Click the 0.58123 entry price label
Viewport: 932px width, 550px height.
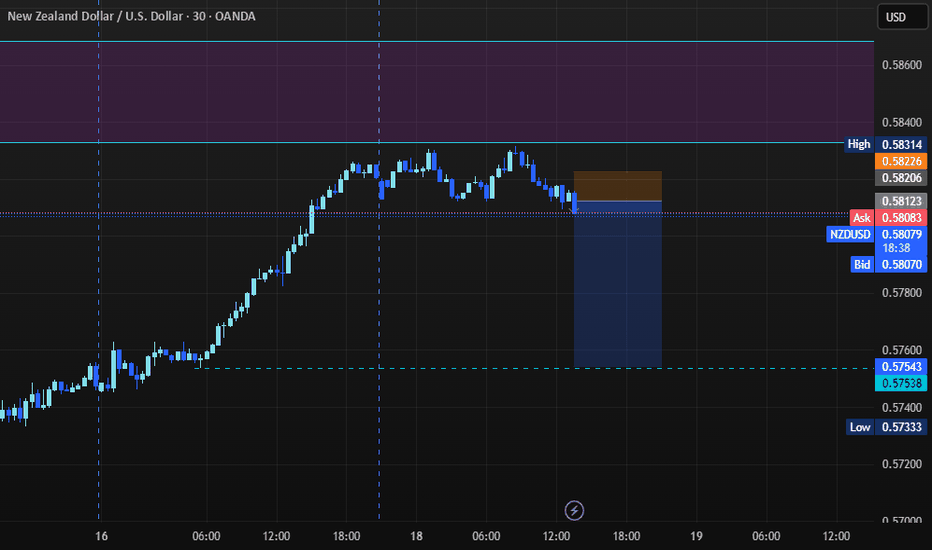[x=901, y=201]
